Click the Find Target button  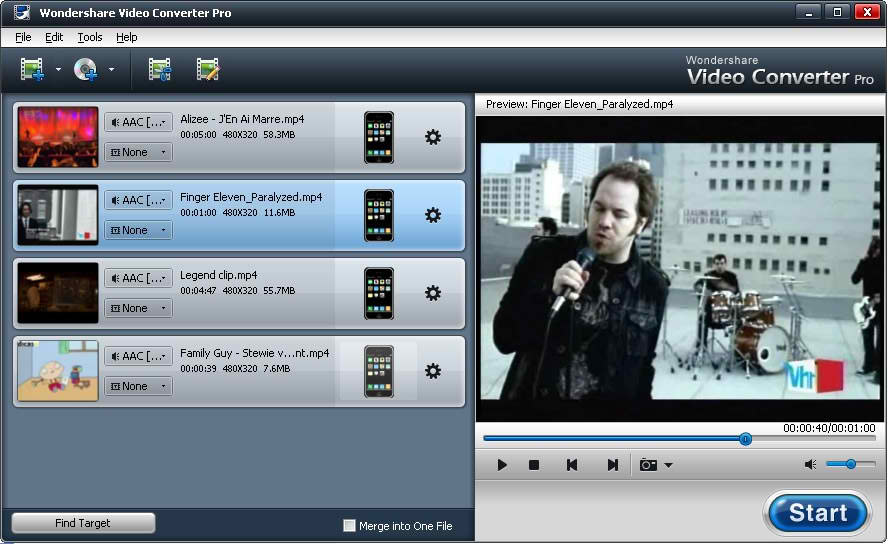click(83, 523)
